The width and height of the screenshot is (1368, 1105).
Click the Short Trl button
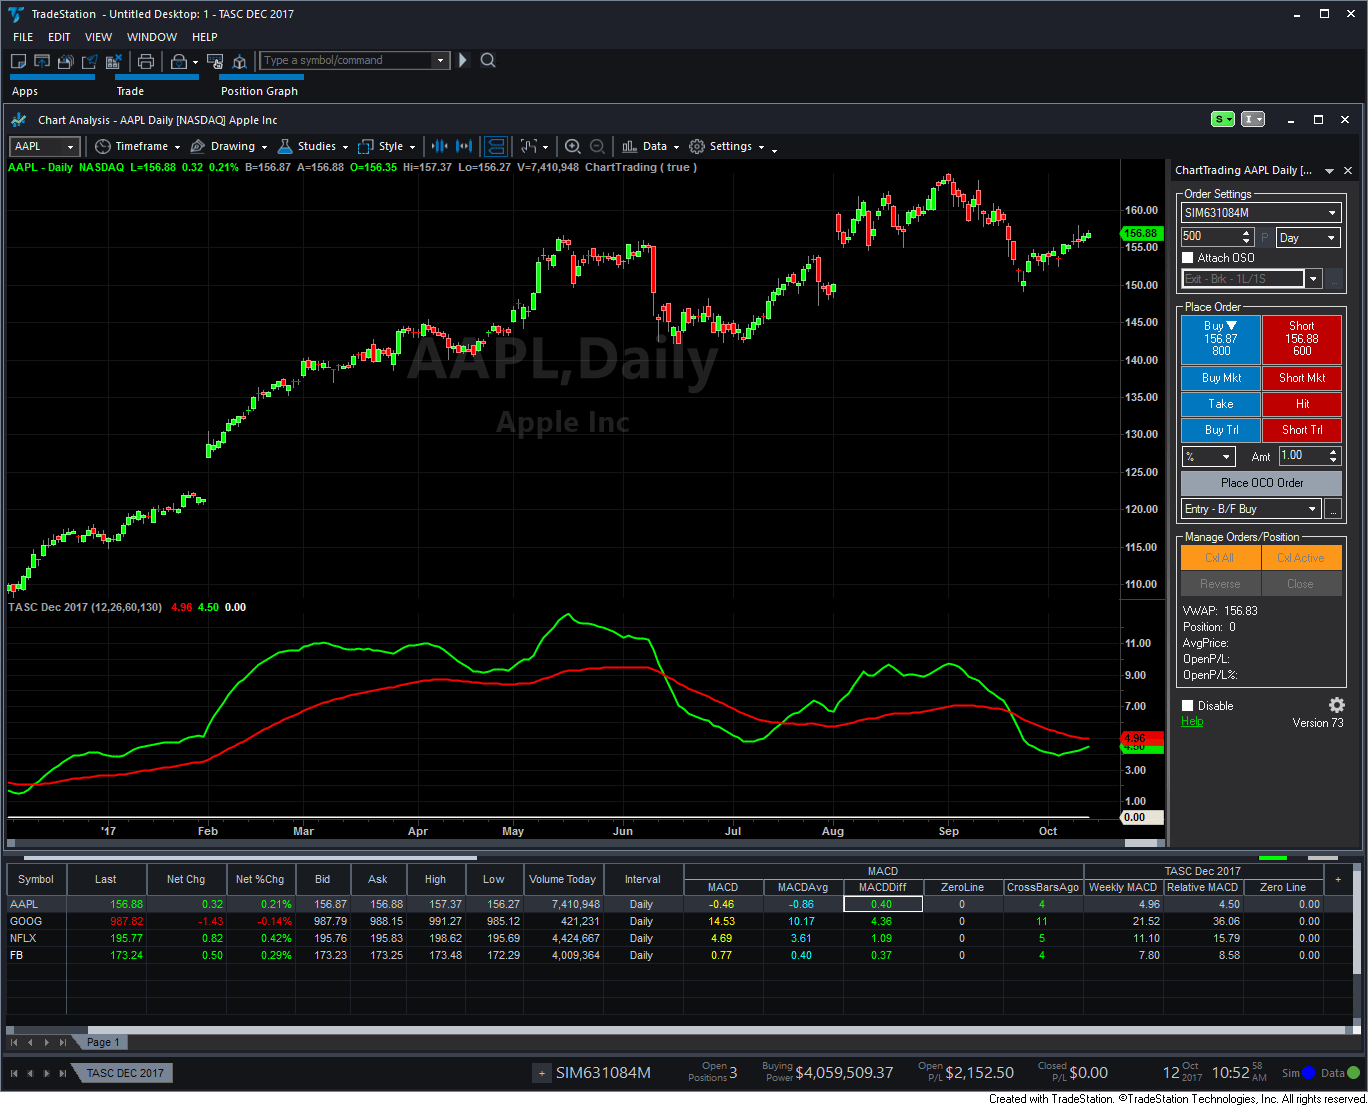(1302, 430)
